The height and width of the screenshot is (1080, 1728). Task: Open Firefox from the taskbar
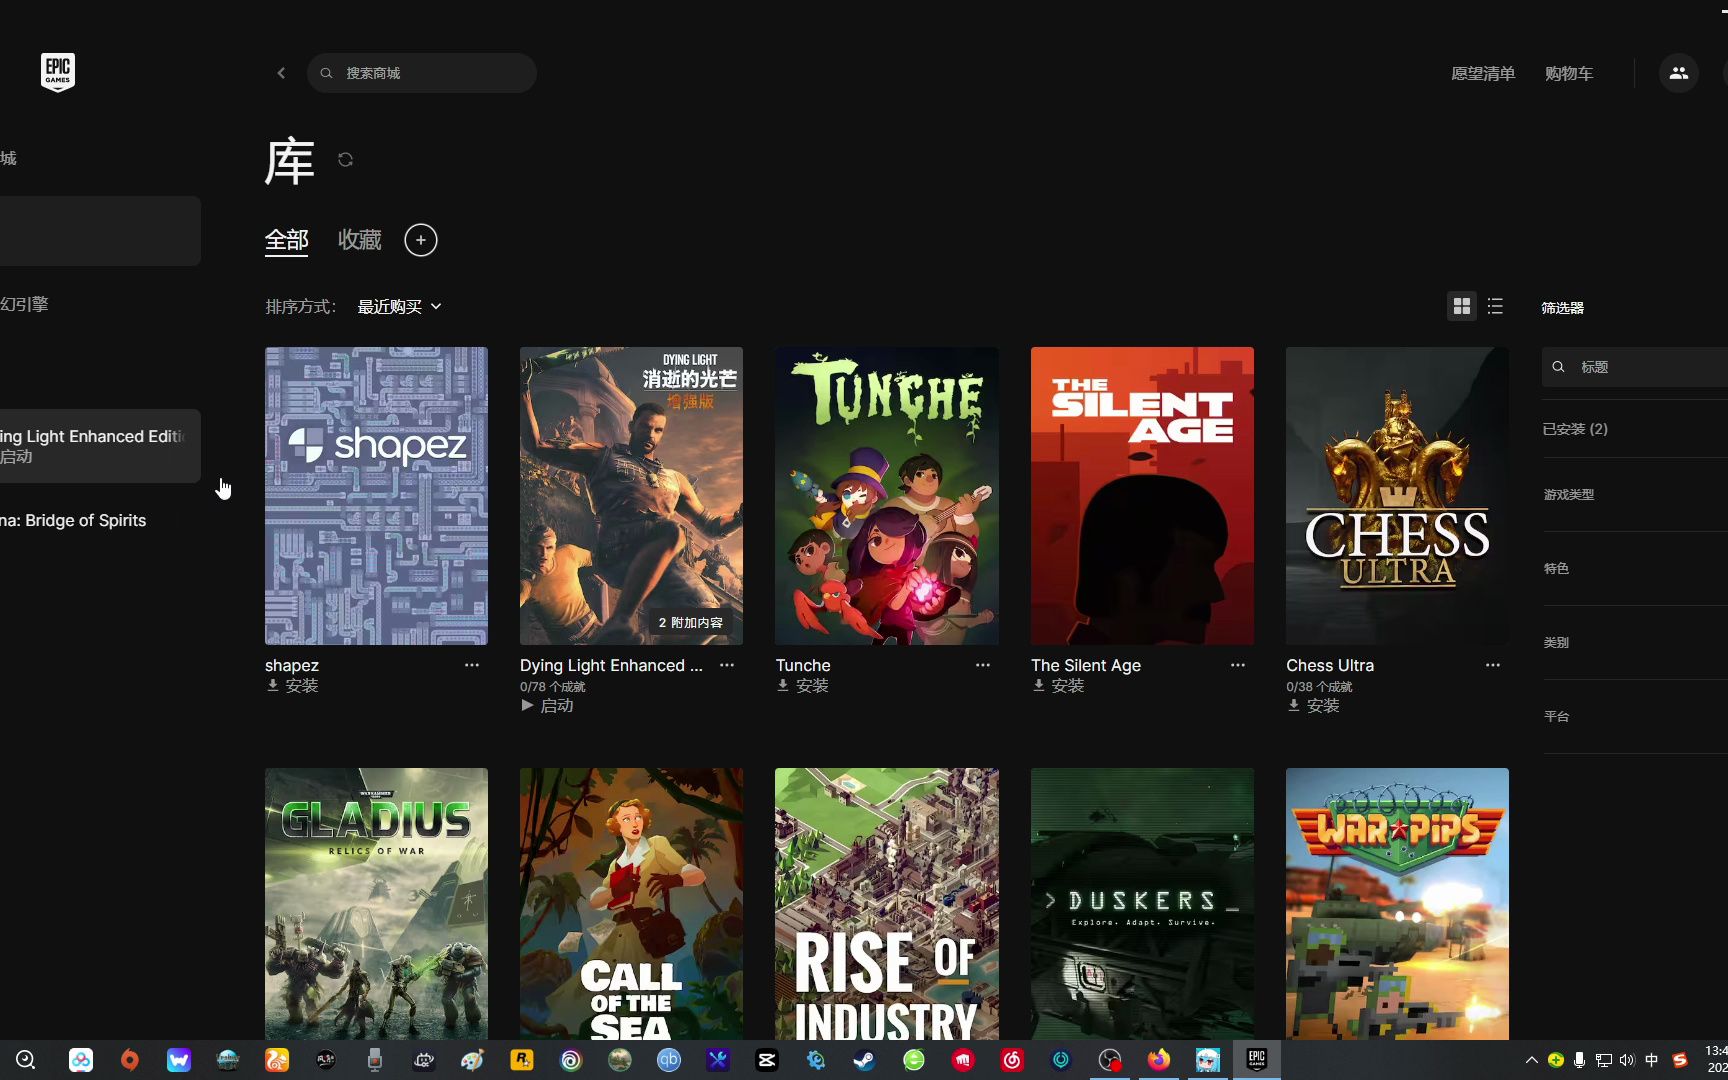pyautogui.click(x=1159, y=1060)
